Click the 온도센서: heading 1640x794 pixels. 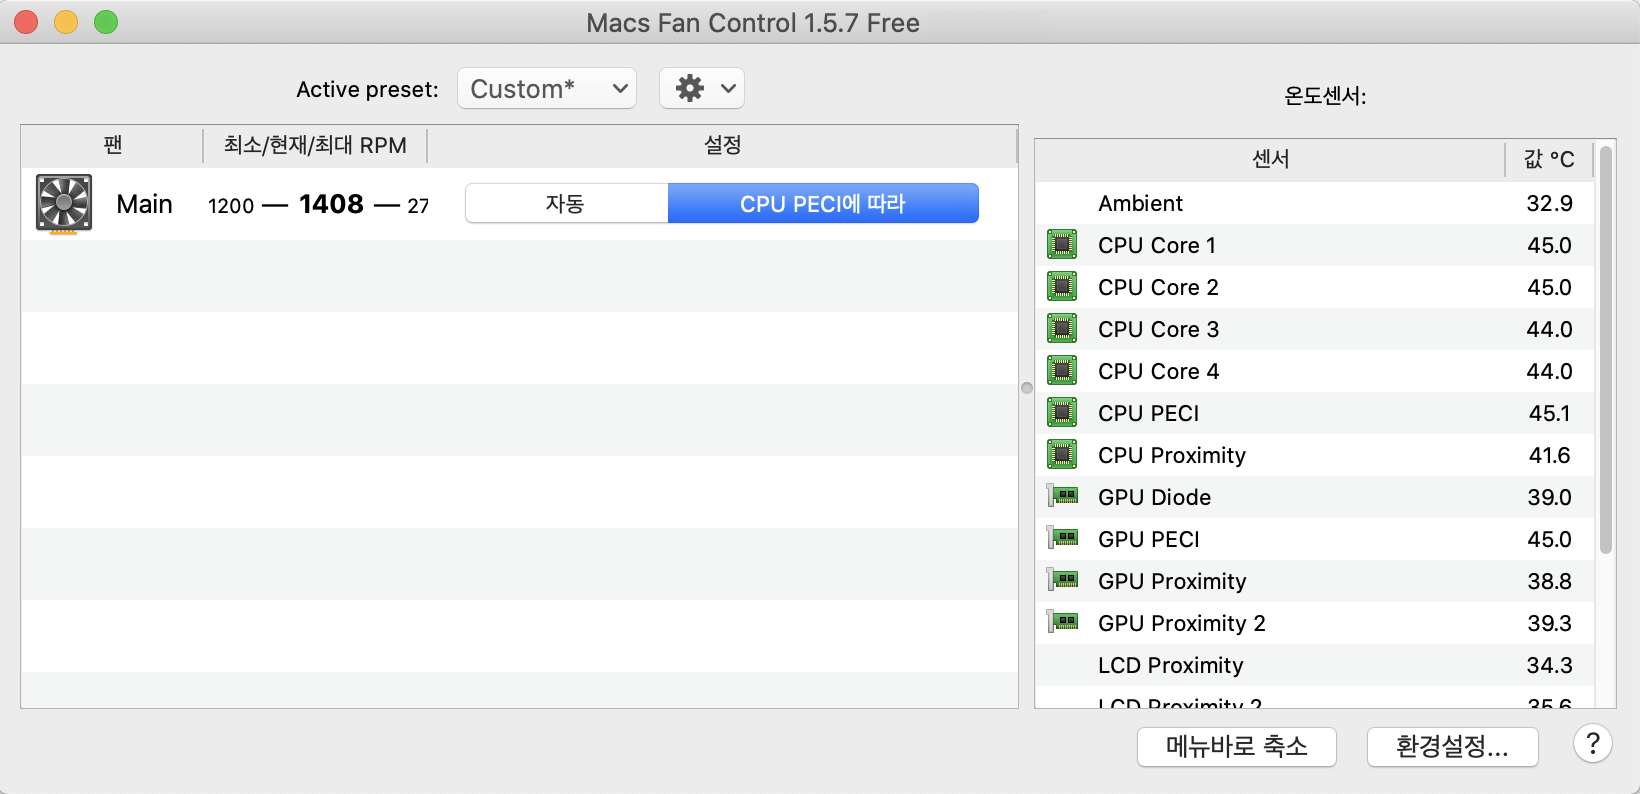coord(1325,96)
